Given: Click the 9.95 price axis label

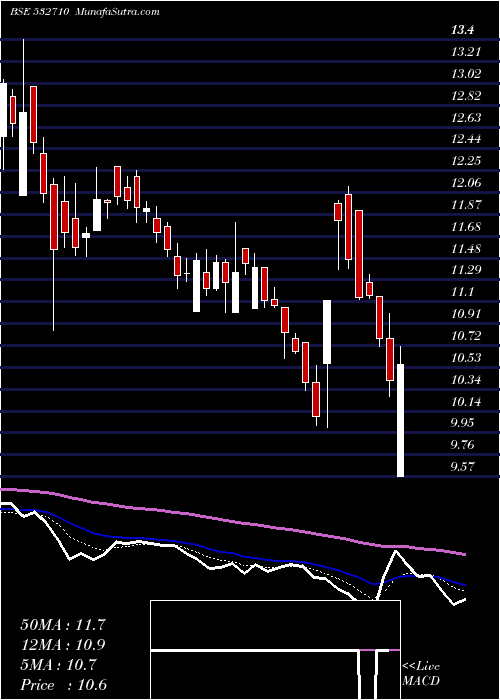Looking at the screenshot, I should pyautogui.click(x=464, y=423).
